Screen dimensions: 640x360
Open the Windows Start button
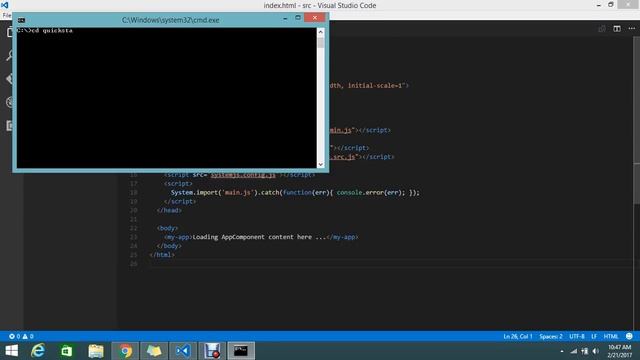point(11,351)
